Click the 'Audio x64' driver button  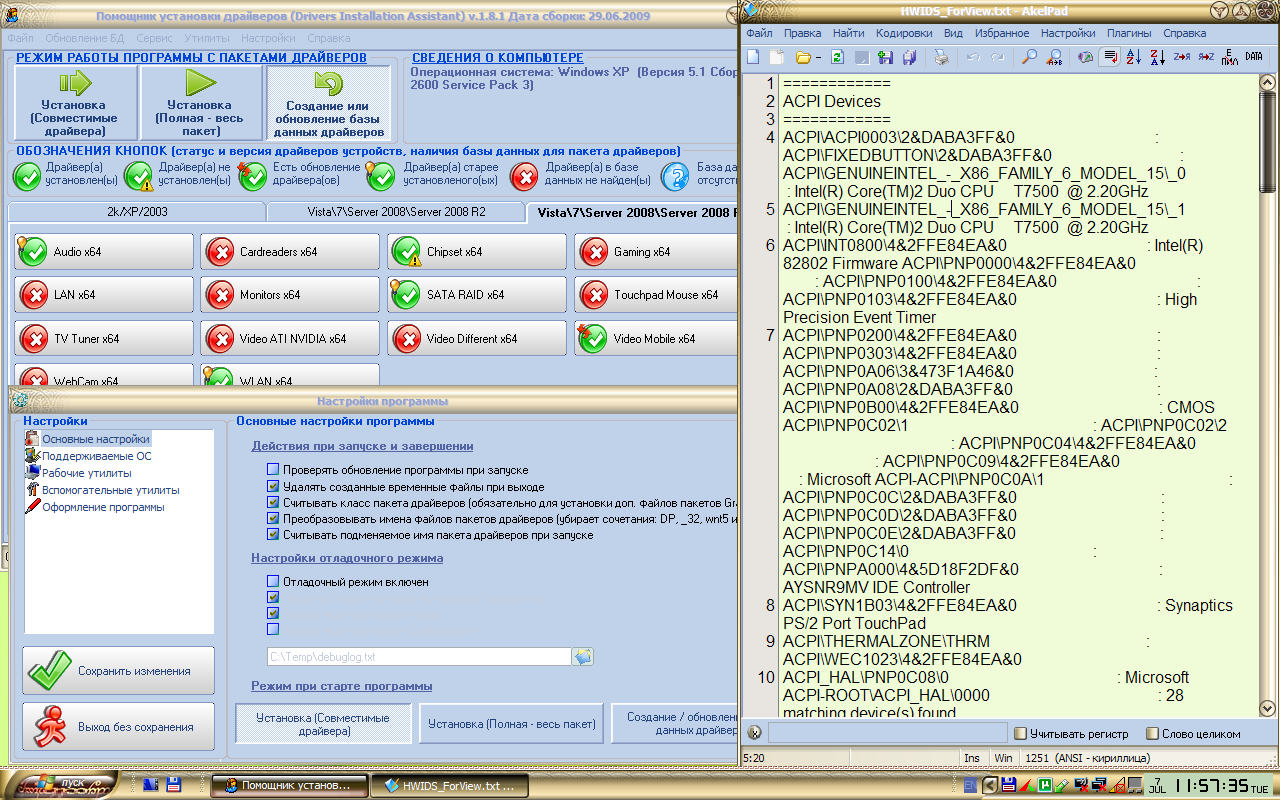[x=104, y=252]
